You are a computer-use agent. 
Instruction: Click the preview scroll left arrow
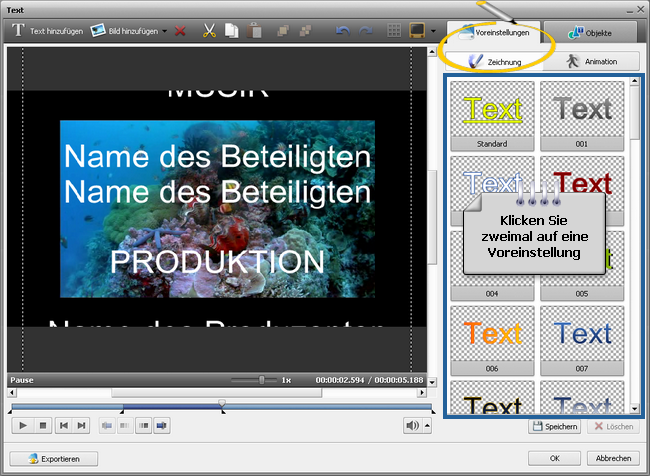[12, 392]
